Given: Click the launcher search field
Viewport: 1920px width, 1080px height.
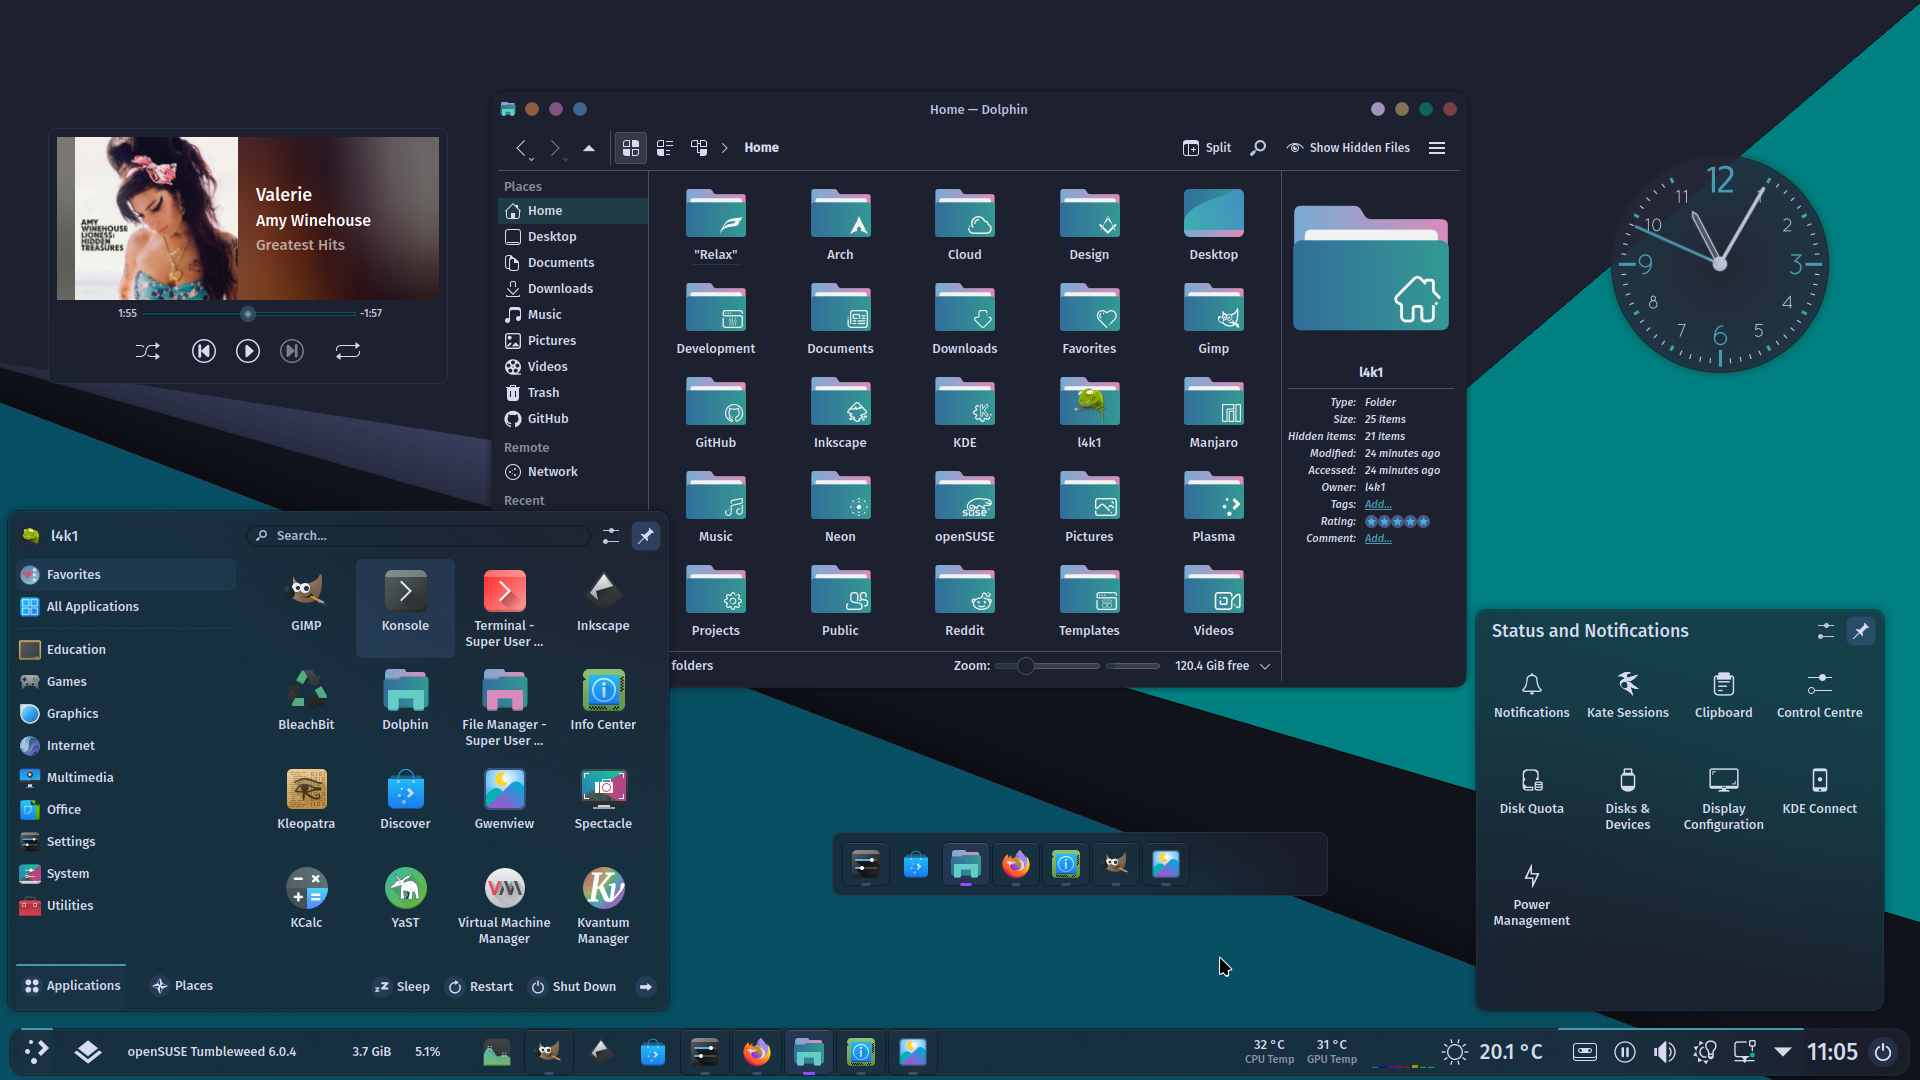Looking at the screenshot, I should [419, 536].
